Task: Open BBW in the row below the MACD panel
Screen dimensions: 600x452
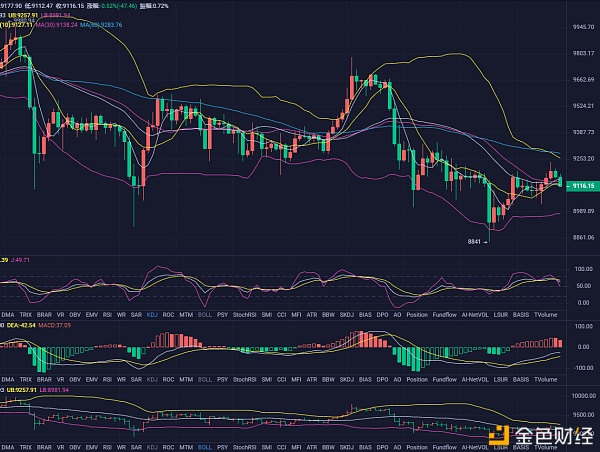Action: click(328, 379)
